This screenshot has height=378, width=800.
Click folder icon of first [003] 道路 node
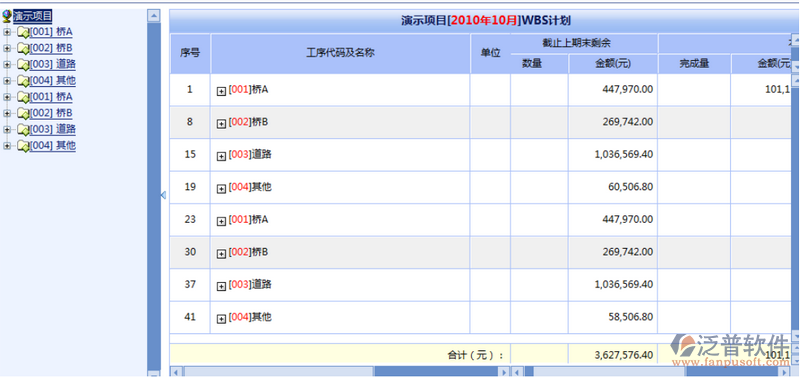point(23,65)
